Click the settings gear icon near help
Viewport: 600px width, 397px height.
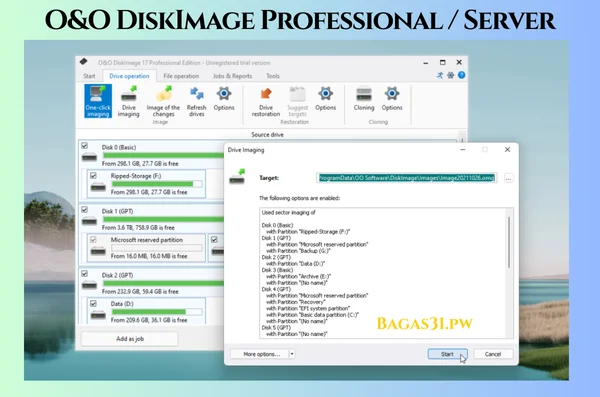click(451, 75)
